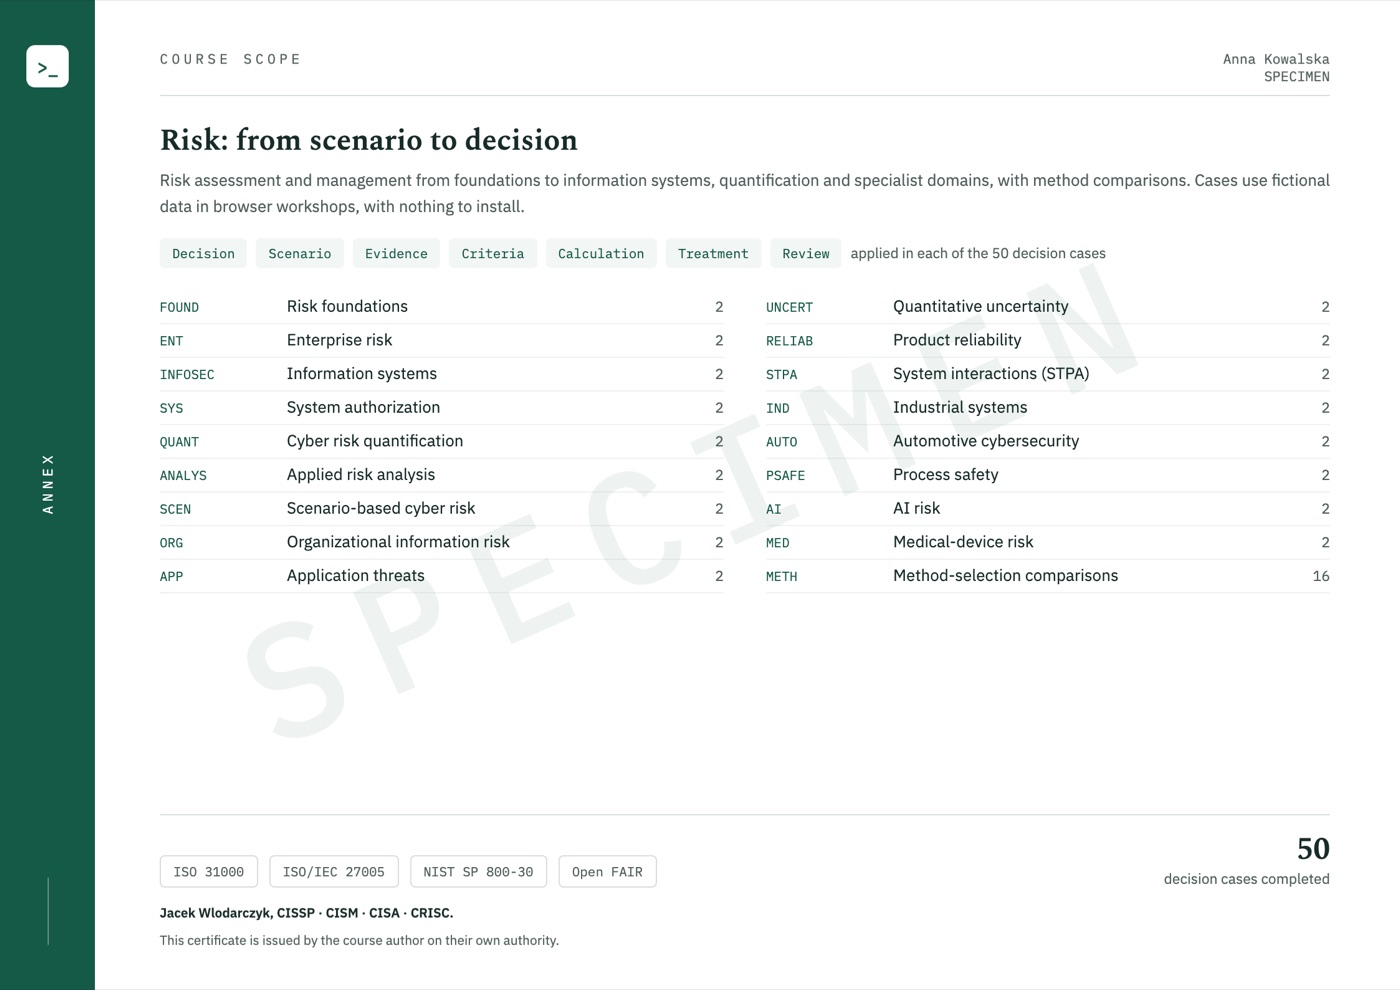
Task: Click the COURSE SCOPE header label
Action: point(231,59)
